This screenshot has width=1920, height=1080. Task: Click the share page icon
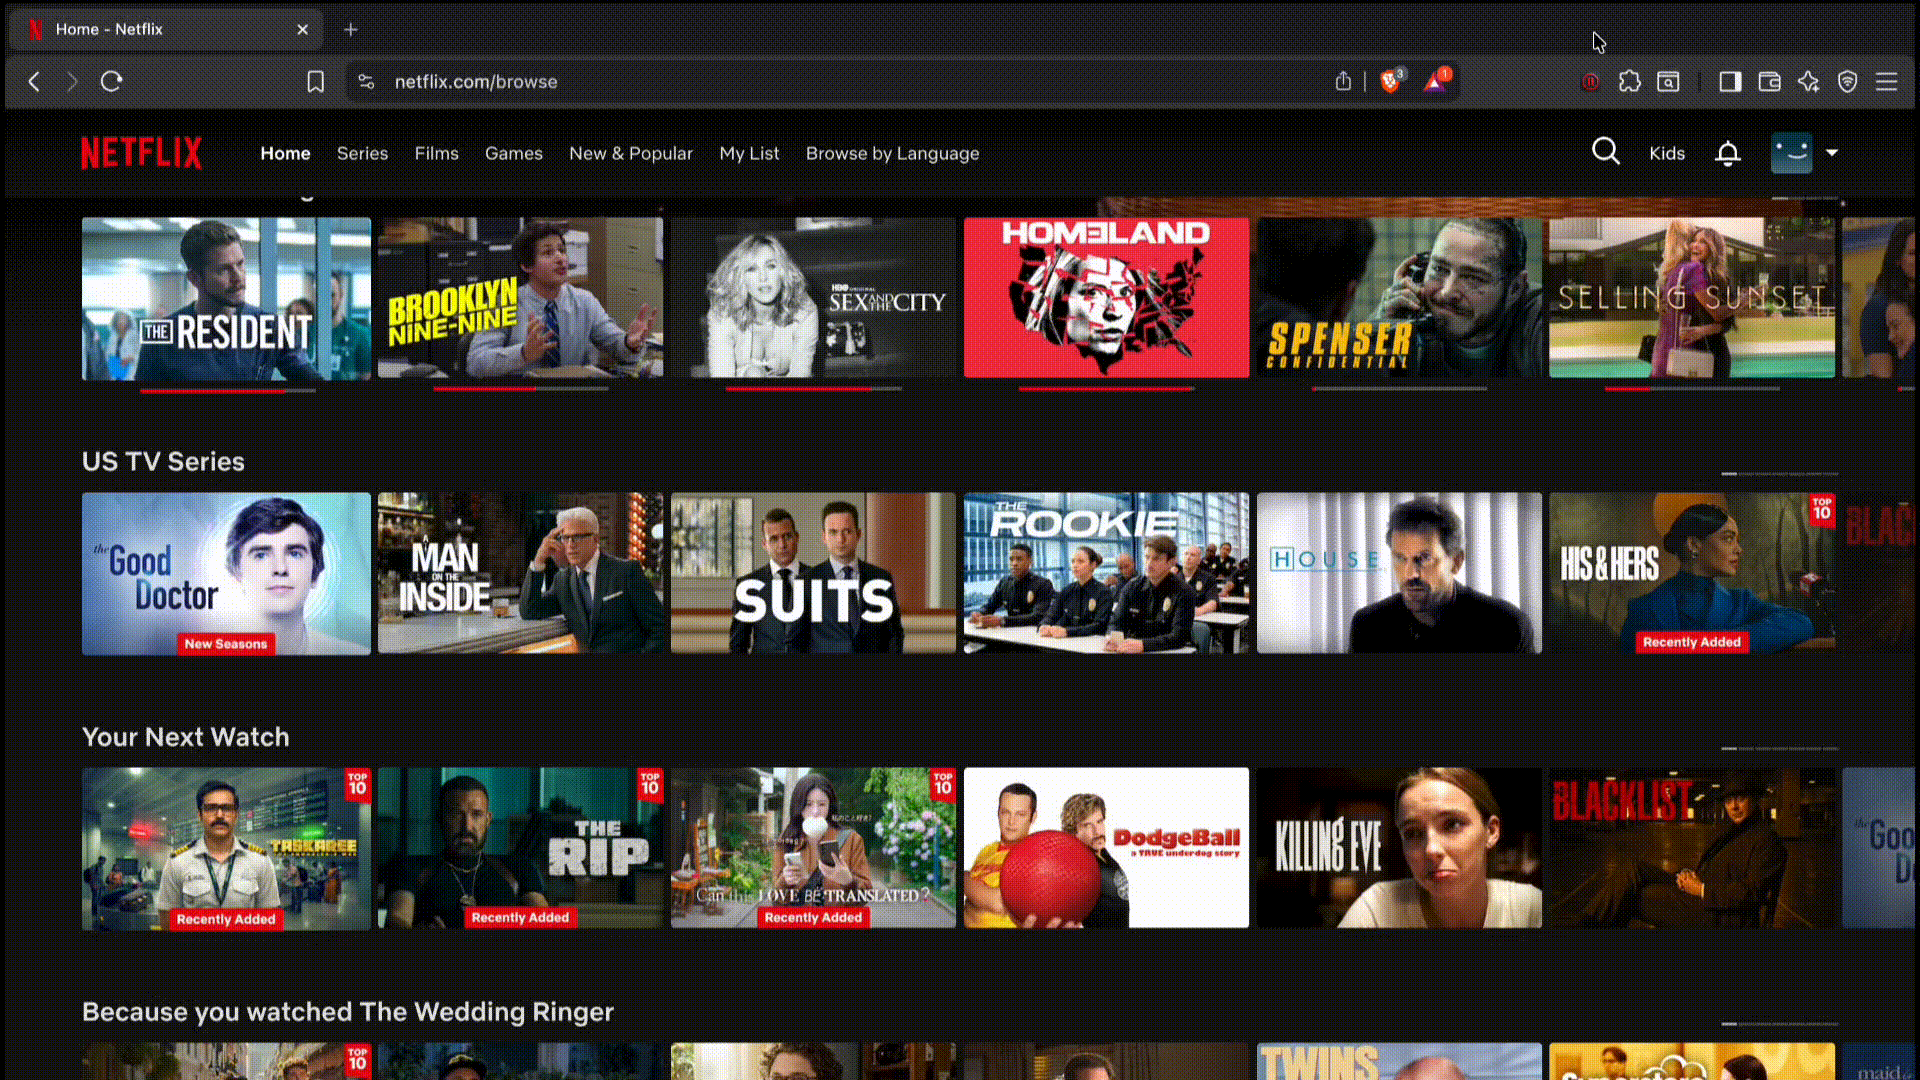click(x=1343, y=82)
